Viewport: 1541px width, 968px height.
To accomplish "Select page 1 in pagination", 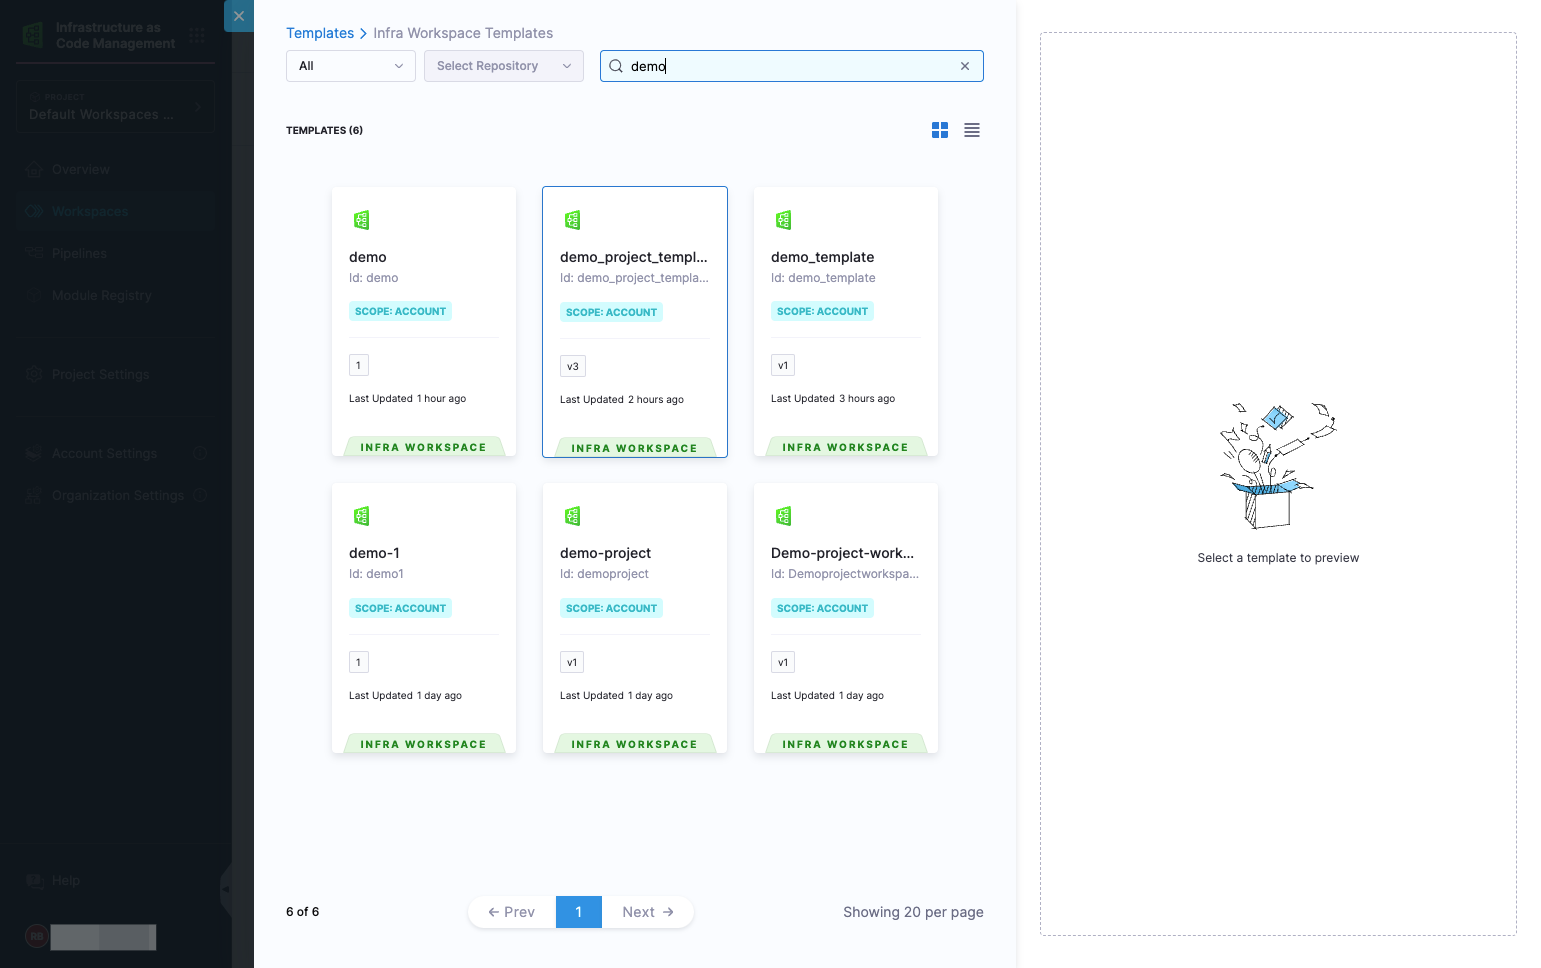I will (579, 912).
